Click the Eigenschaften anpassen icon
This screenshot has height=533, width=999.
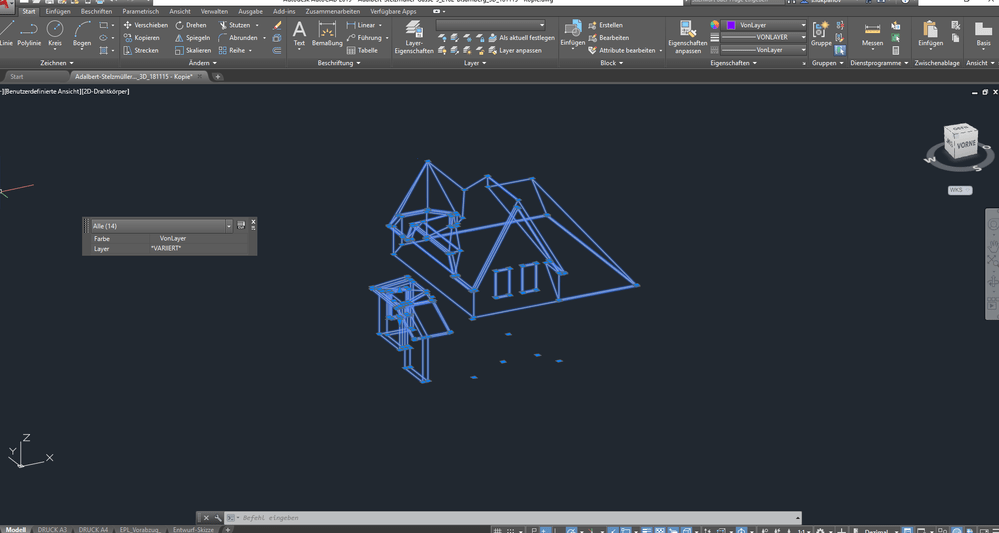point(687,35)
